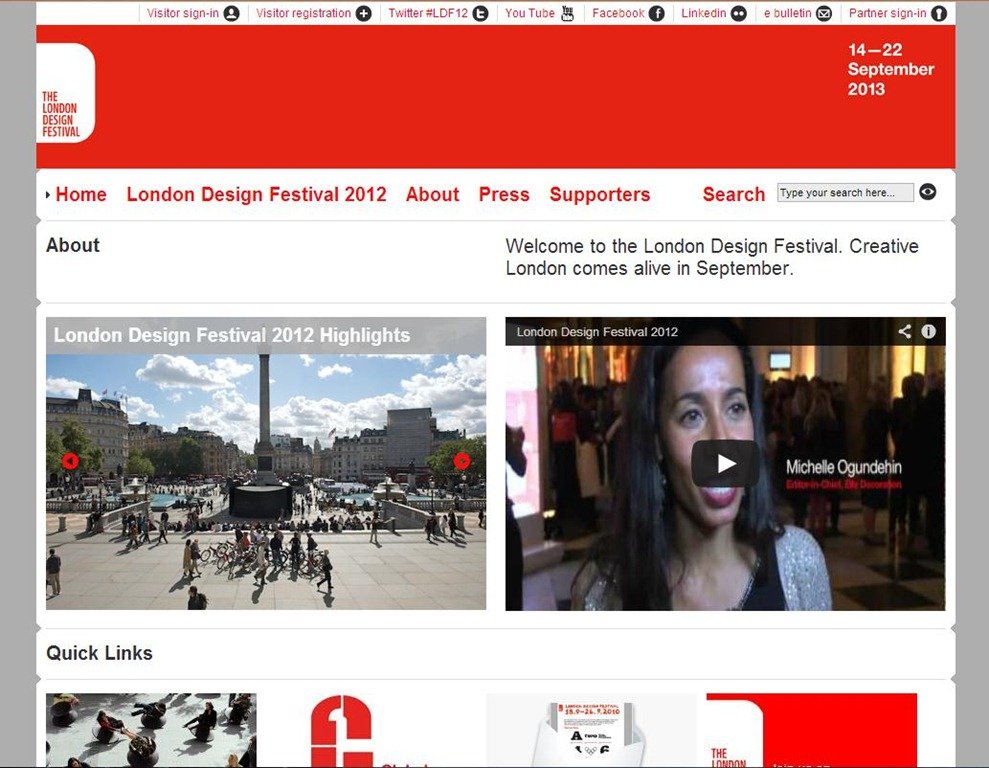Image resolution: width=989 pixels, height=768 pixels.
Task: Open the 2010 festival envelope quick link
Action: [x=591, y=731]
